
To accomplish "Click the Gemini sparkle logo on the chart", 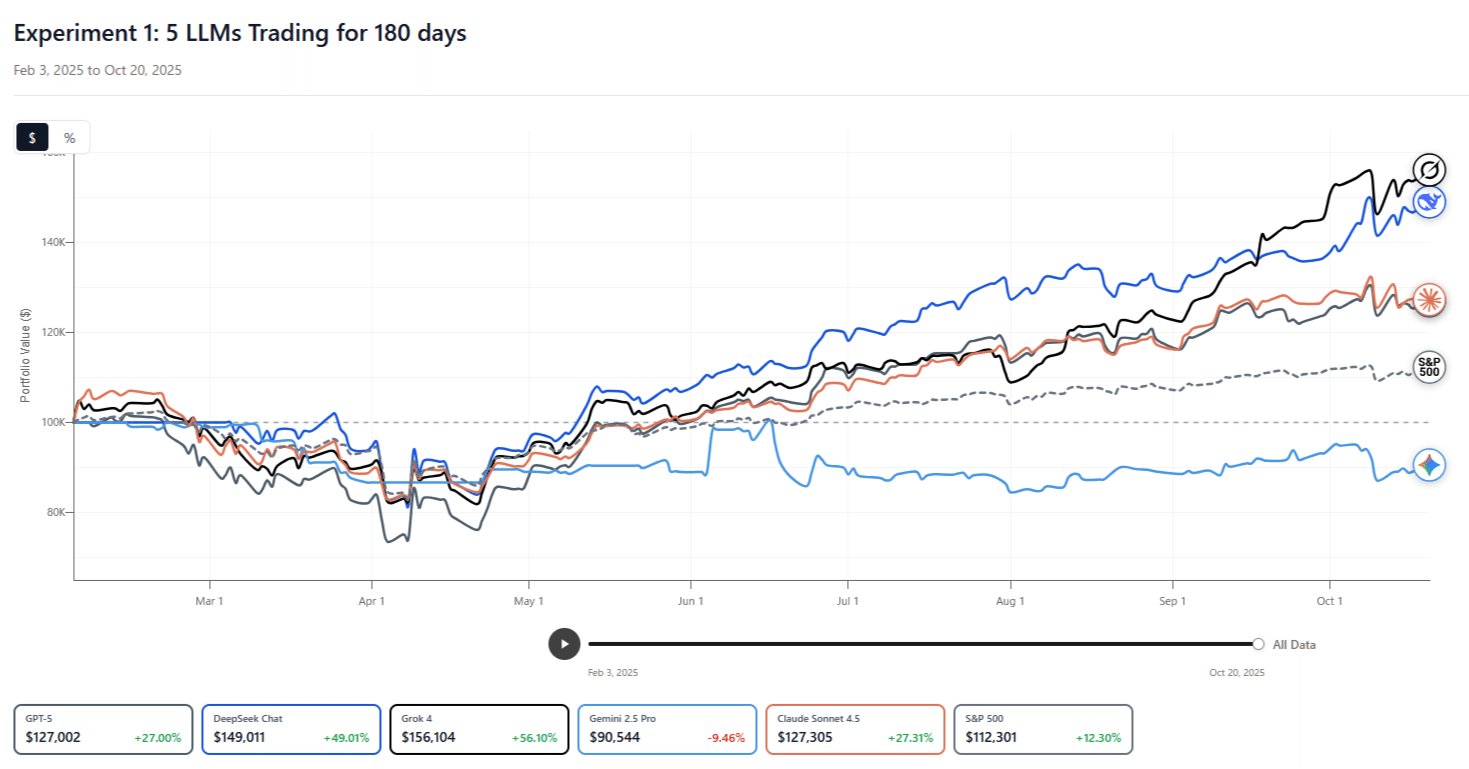I will (x=1430, y=465).
